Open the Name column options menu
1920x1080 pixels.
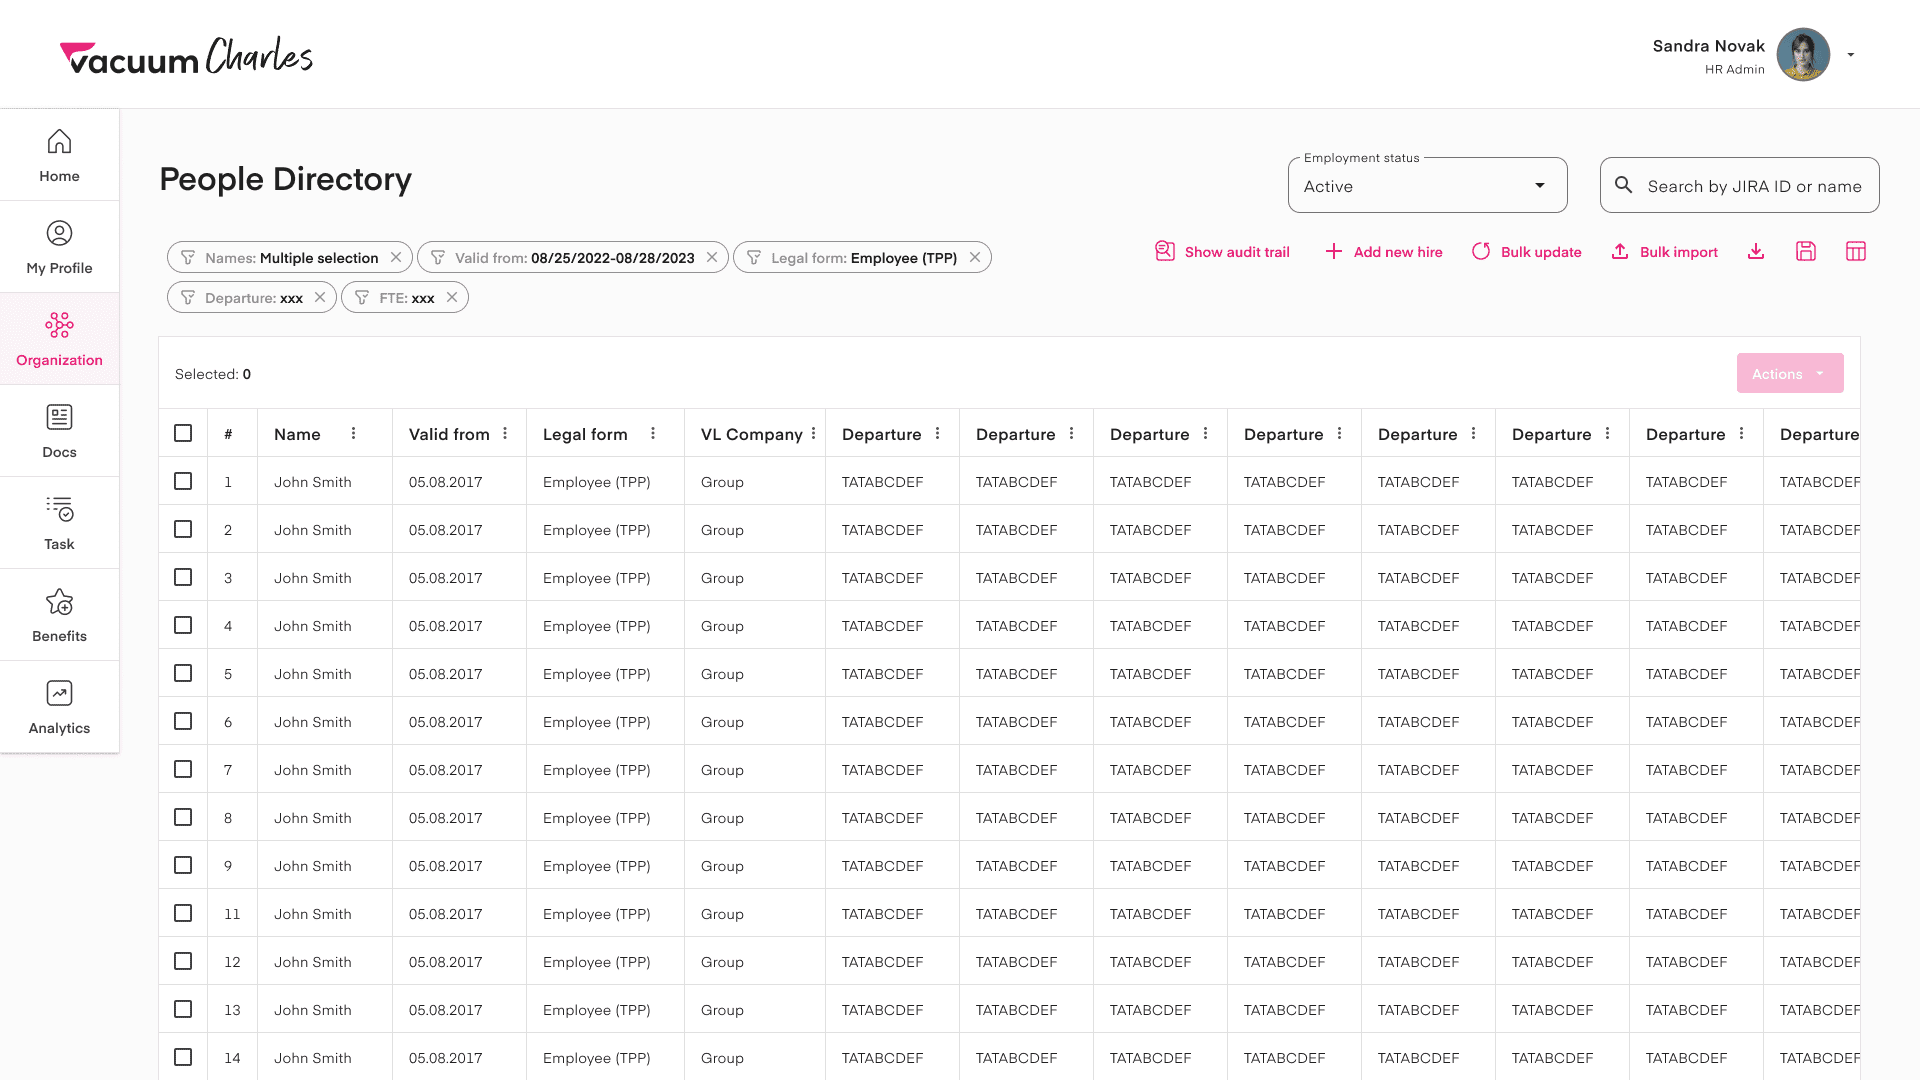pyautogui.click(x=354, y=433)
